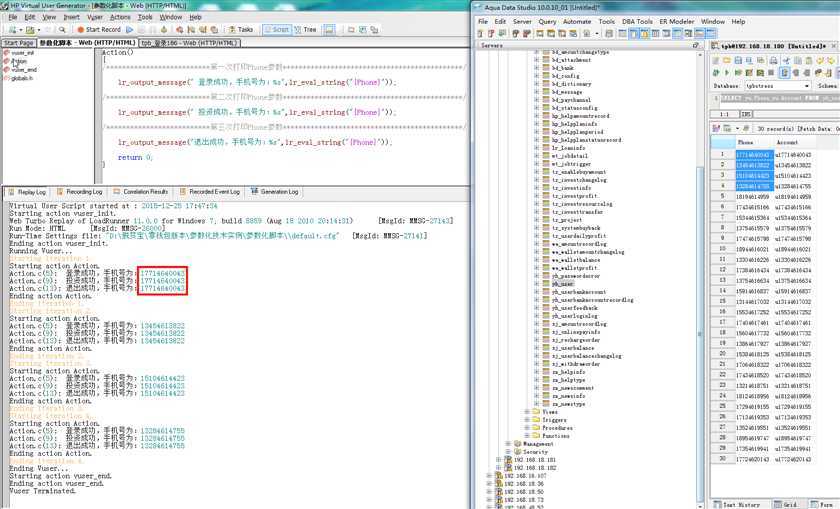Click the compile script icon in VuGen toolbar
The image size is (840, 509).
pos(164,29)
